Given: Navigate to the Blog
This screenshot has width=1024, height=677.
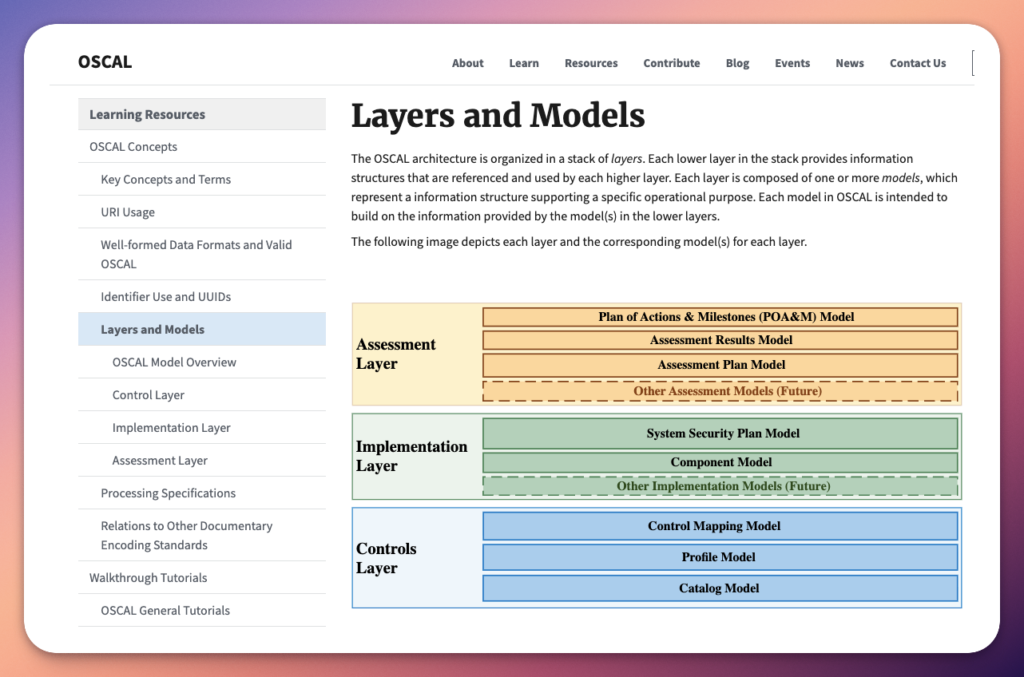Looking at the screenshot, I should [737, 63].
